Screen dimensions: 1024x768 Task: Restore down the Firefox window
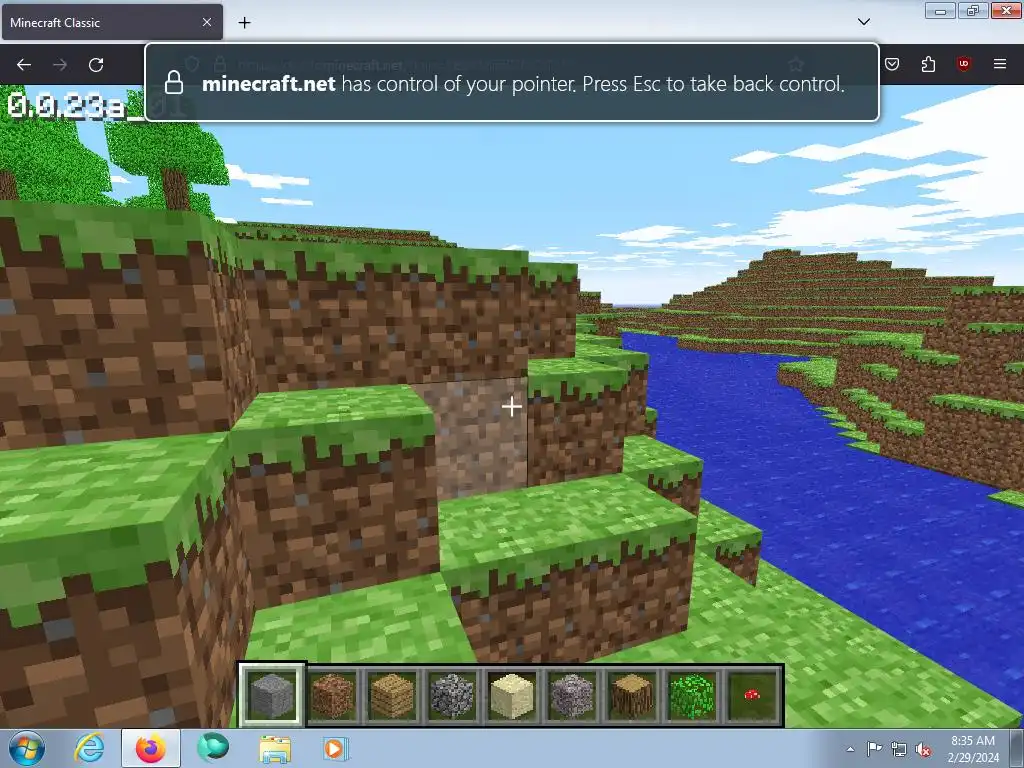(973, 11)
